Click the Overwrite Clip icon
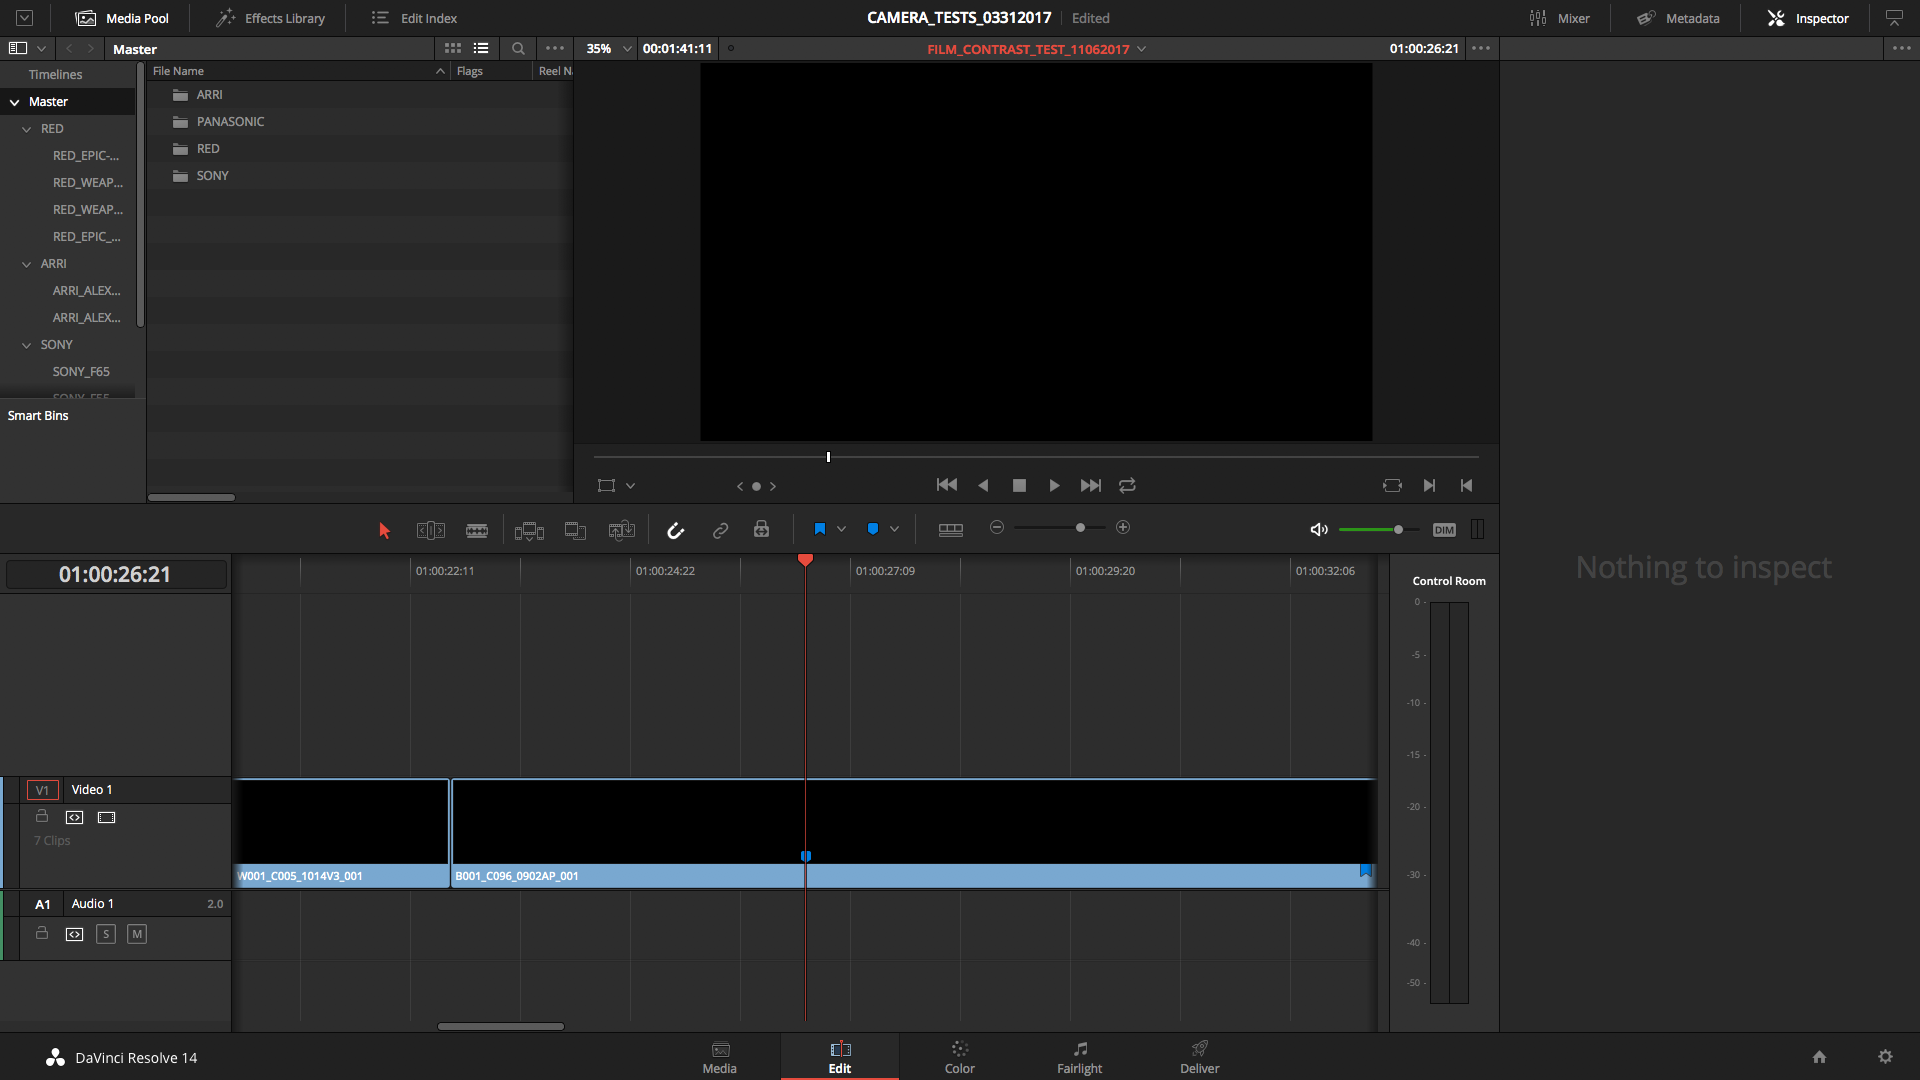Screen dimensions: 1920x1080 pos(575,531)
